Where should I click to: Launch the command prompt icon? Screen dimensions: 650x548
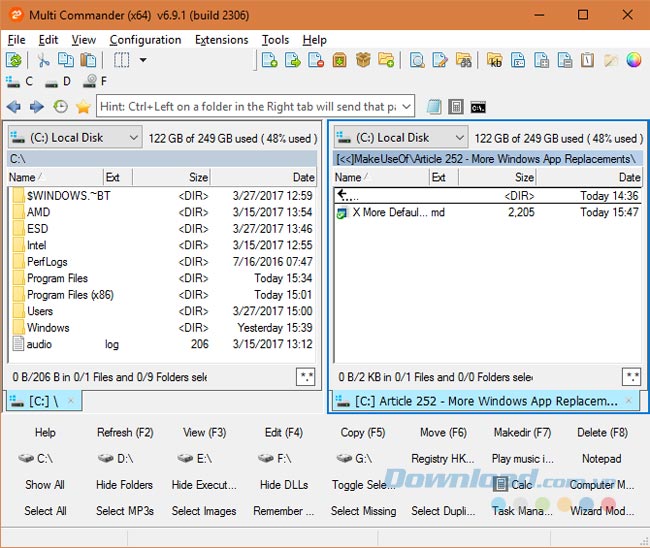(479, 106)
